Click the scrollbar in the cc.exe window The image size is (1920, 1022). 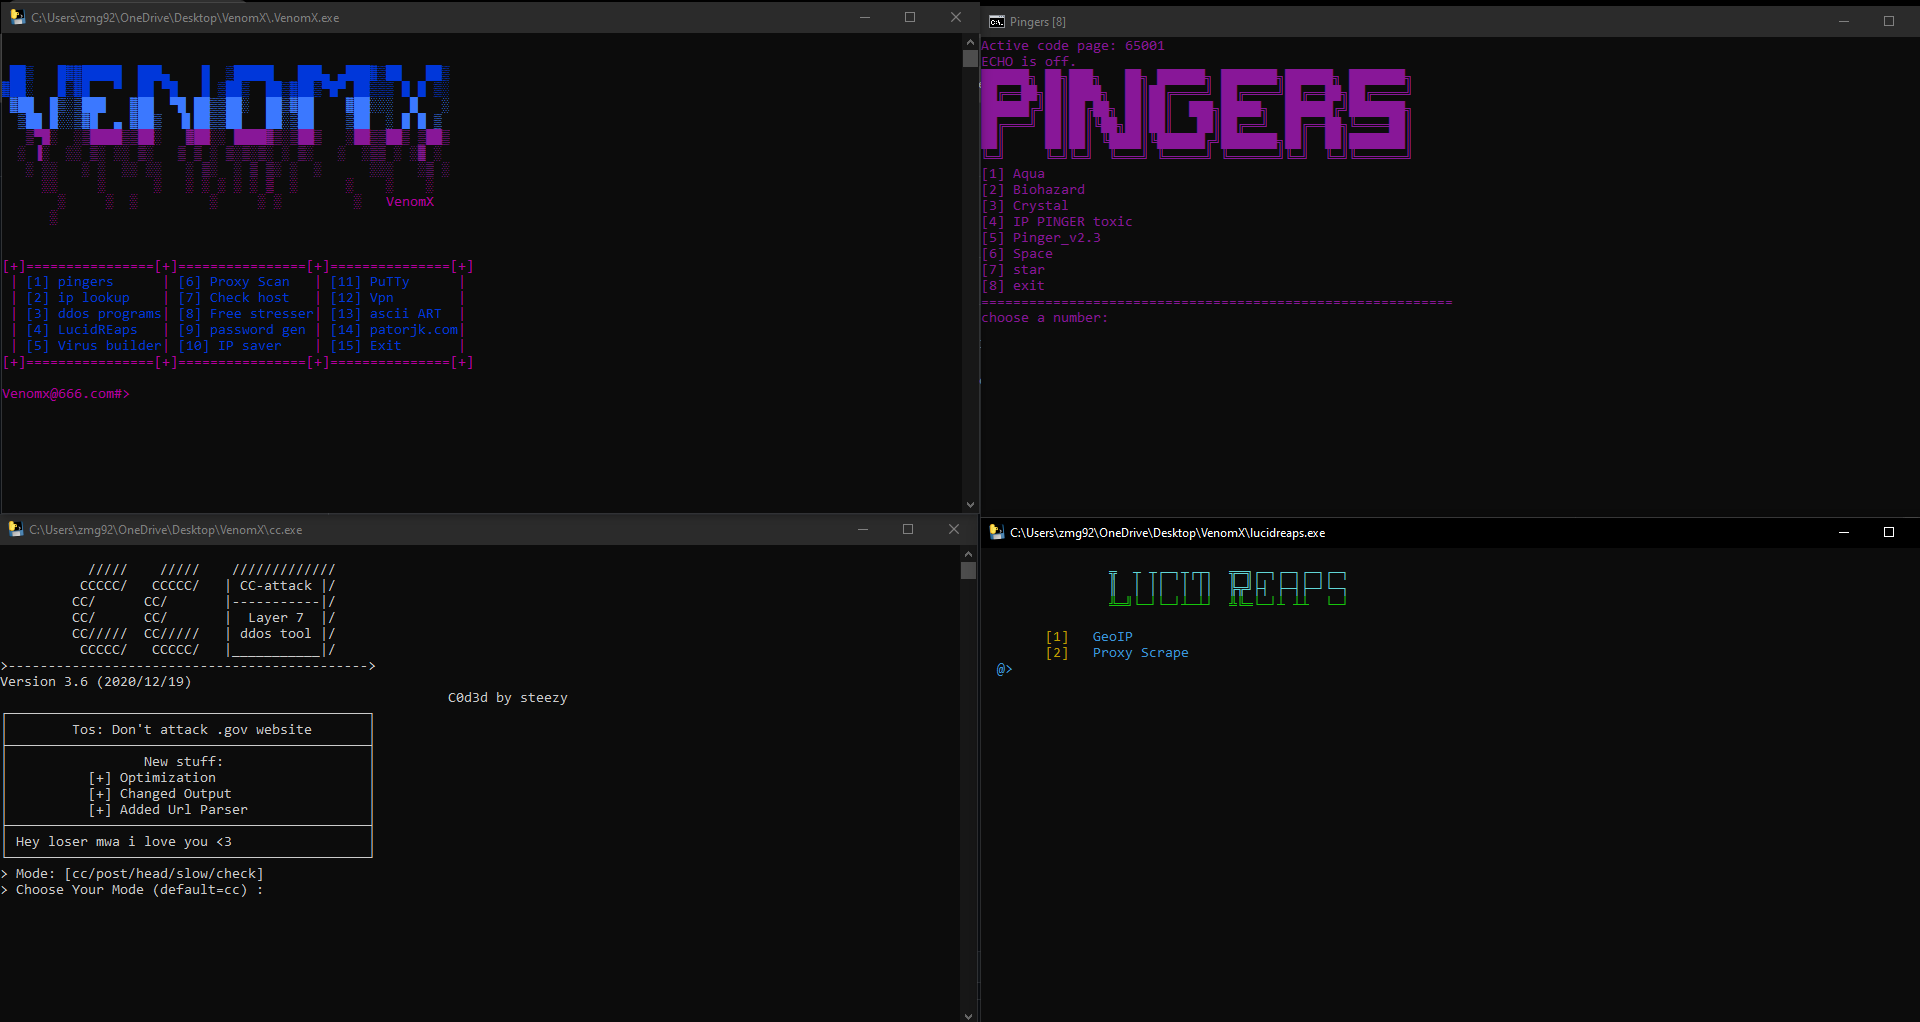(x=967, y=570)
